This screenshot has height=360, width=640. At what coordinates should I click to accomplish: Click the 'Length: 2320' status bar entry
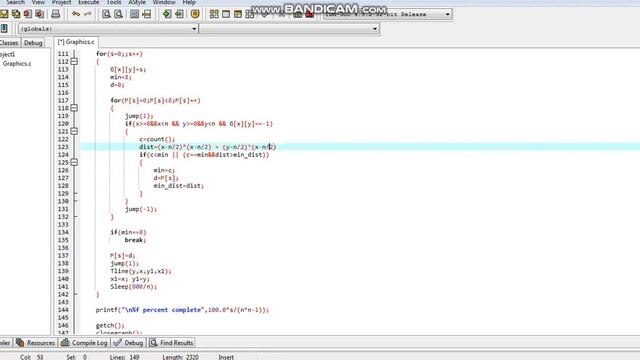coord(180,357)
